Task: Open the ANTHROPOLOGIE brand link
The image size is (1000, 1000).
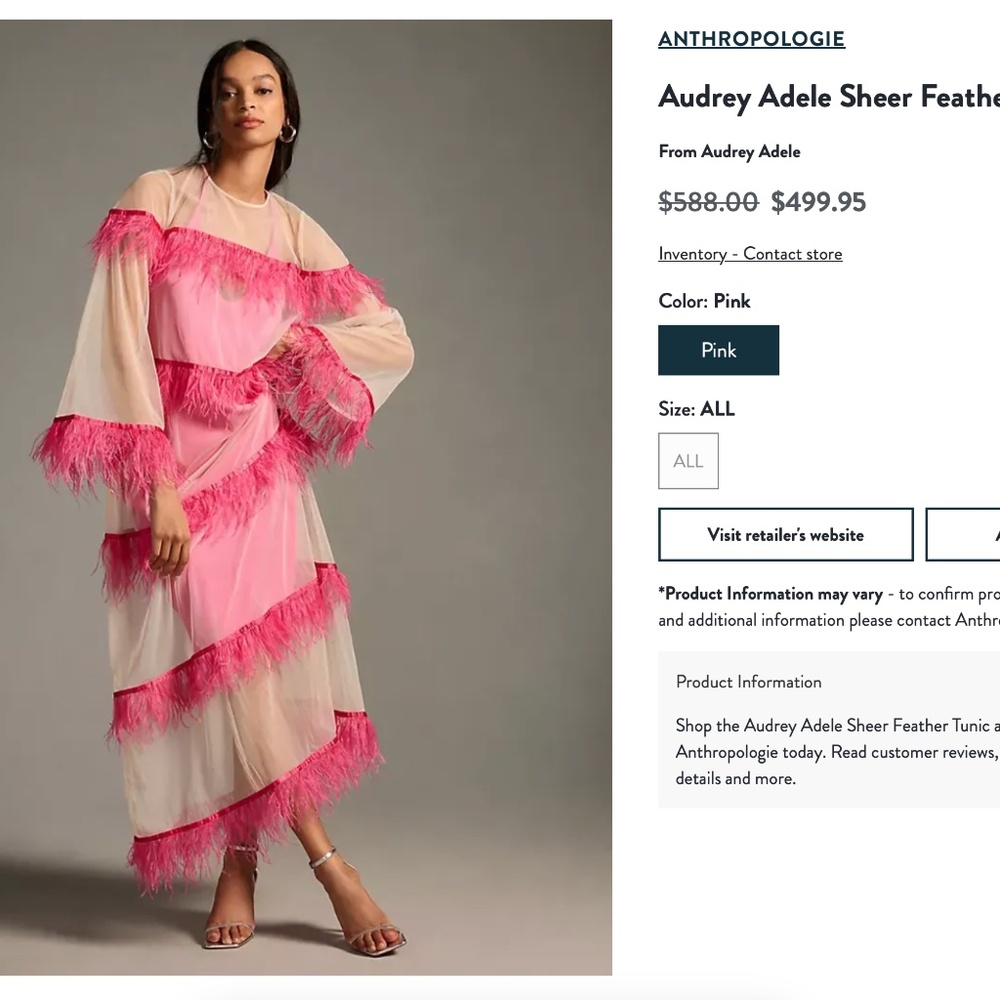Action: click(x=750, y=38)
